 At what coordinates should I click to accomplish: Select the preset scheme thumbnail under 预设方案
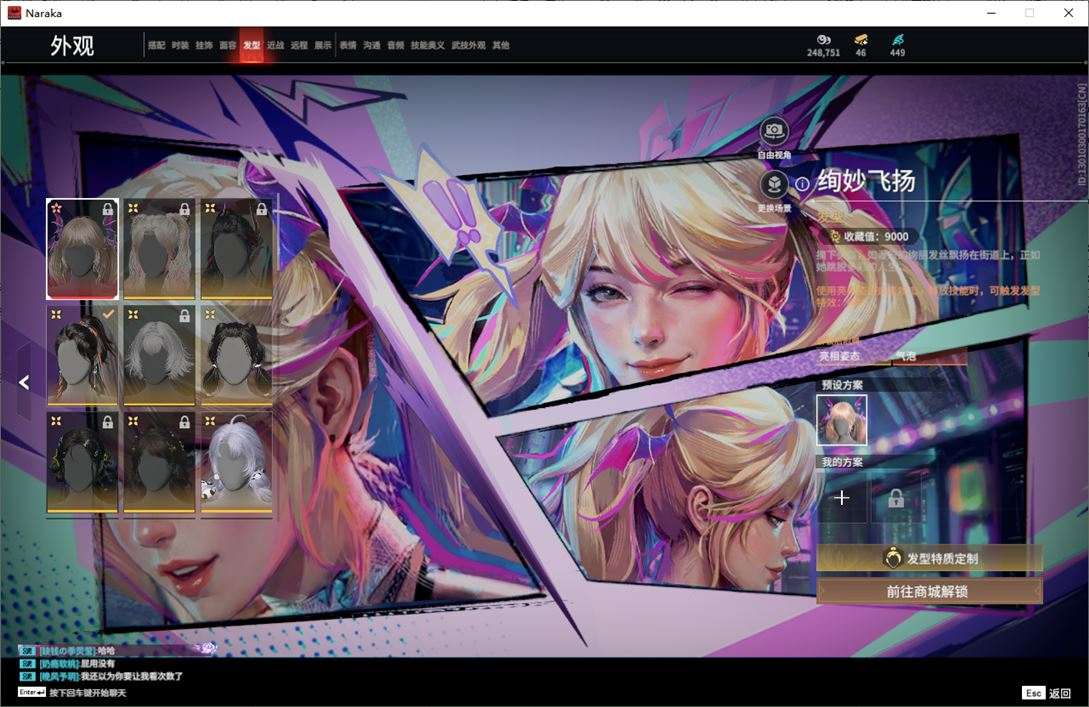point(842,419)
